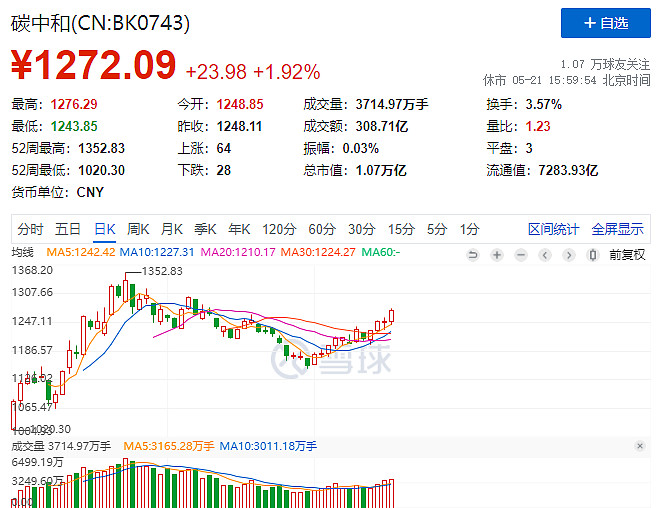Select the 日K chart tab
This screenshot has height=508, width=657.
click(104, 229)
